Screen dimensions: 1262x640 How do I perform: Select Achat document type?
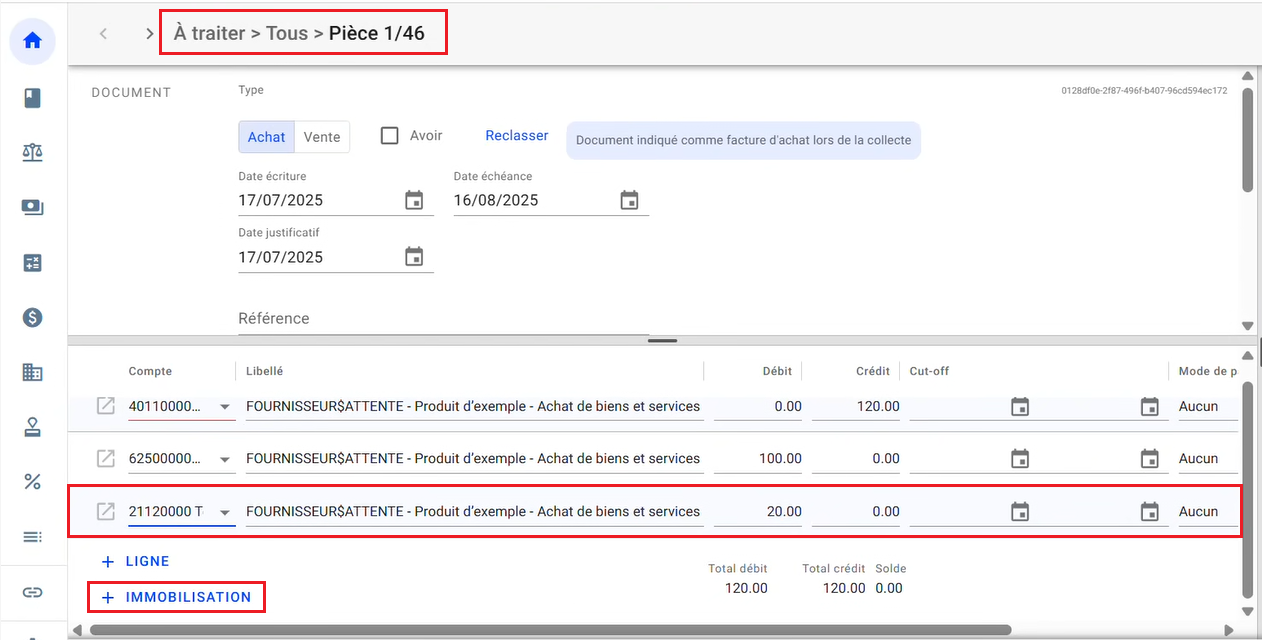[267, 137]
